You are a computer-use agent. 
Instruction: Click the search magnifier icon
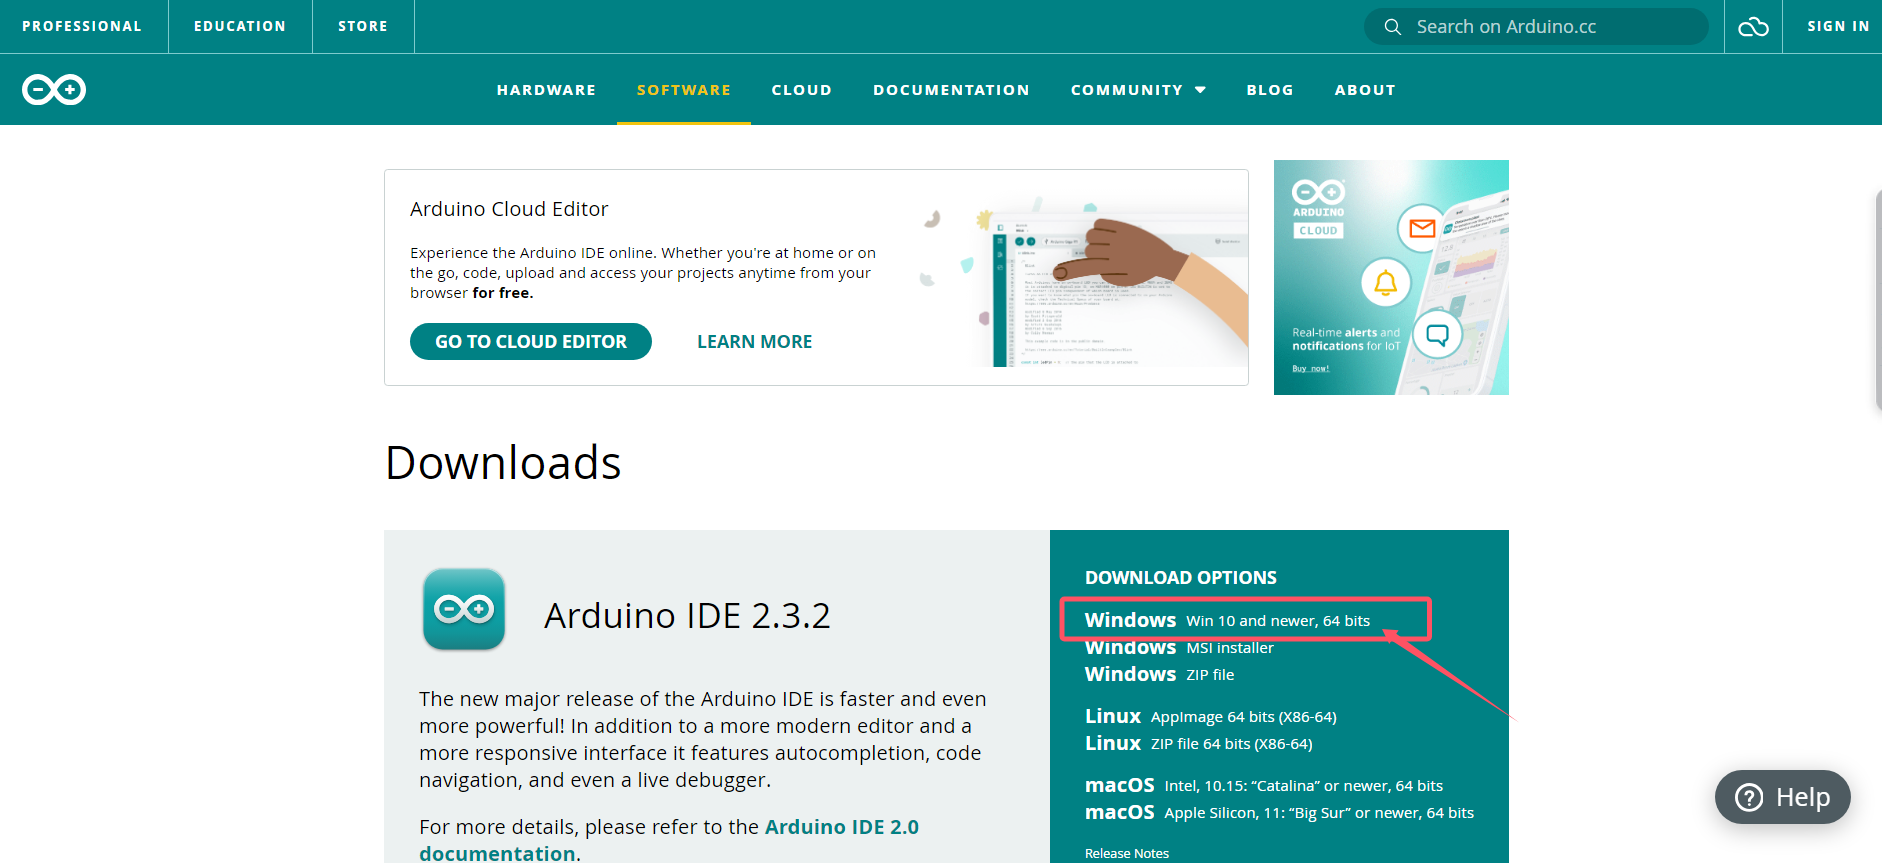(1392, 27)
